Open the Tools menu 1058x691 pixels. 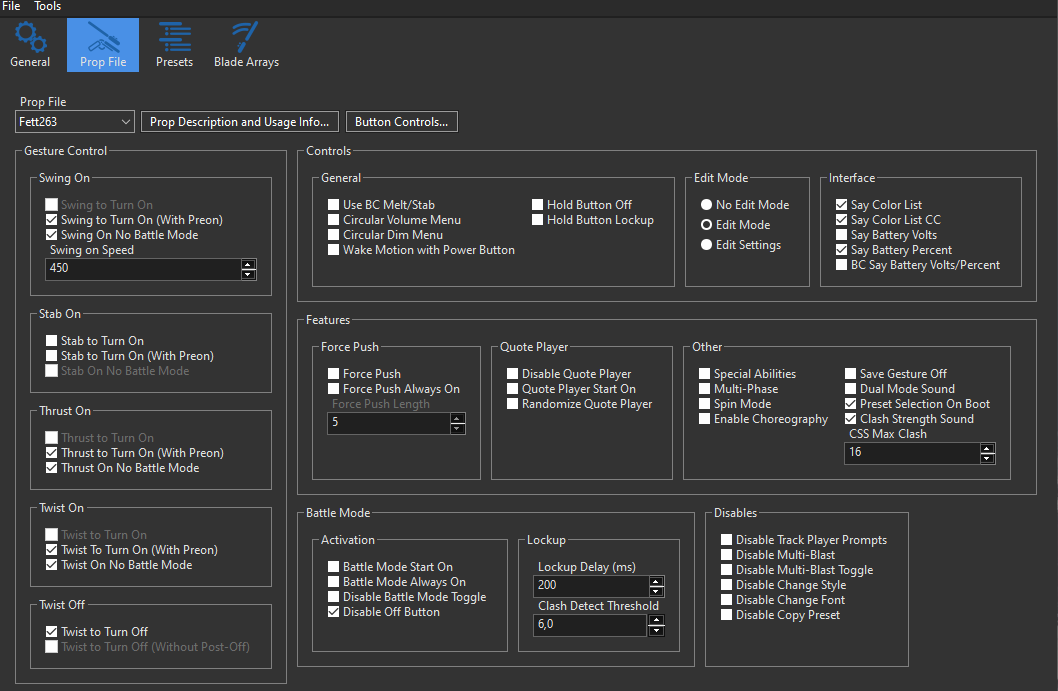(x=47, y=6)
